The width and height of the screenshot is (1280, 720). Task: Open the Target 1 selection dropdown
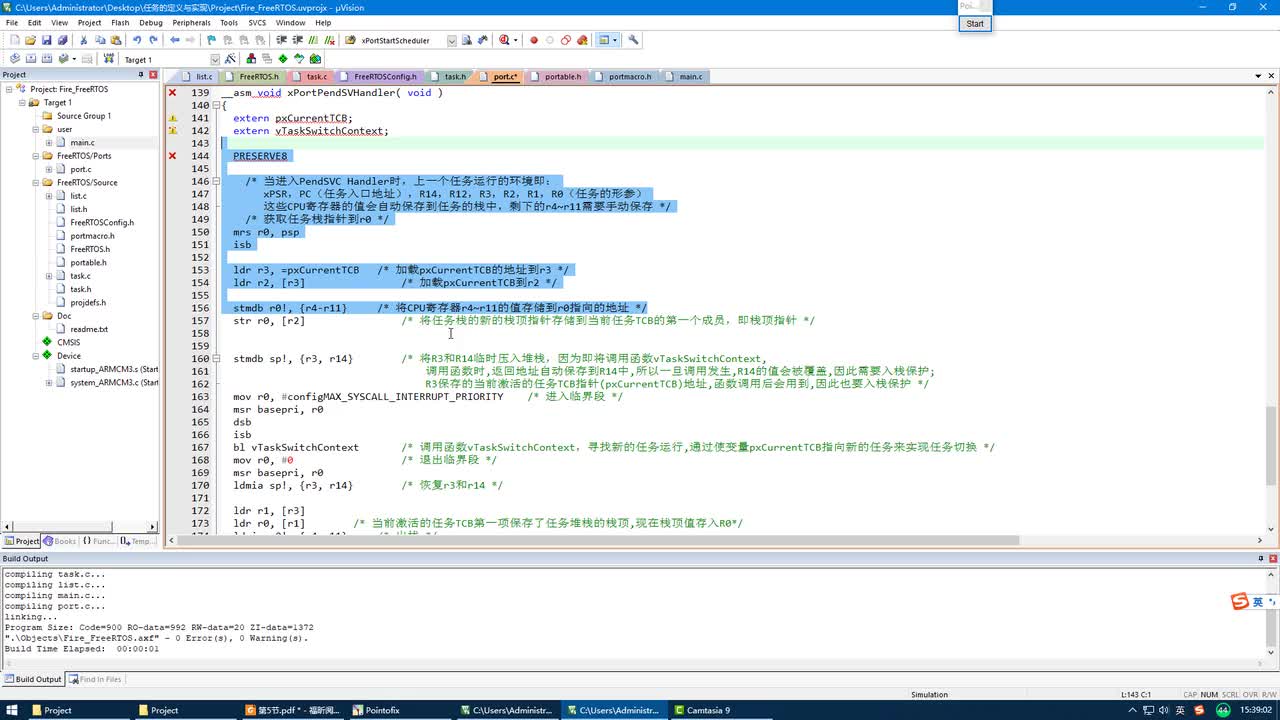tap(215, 60)
